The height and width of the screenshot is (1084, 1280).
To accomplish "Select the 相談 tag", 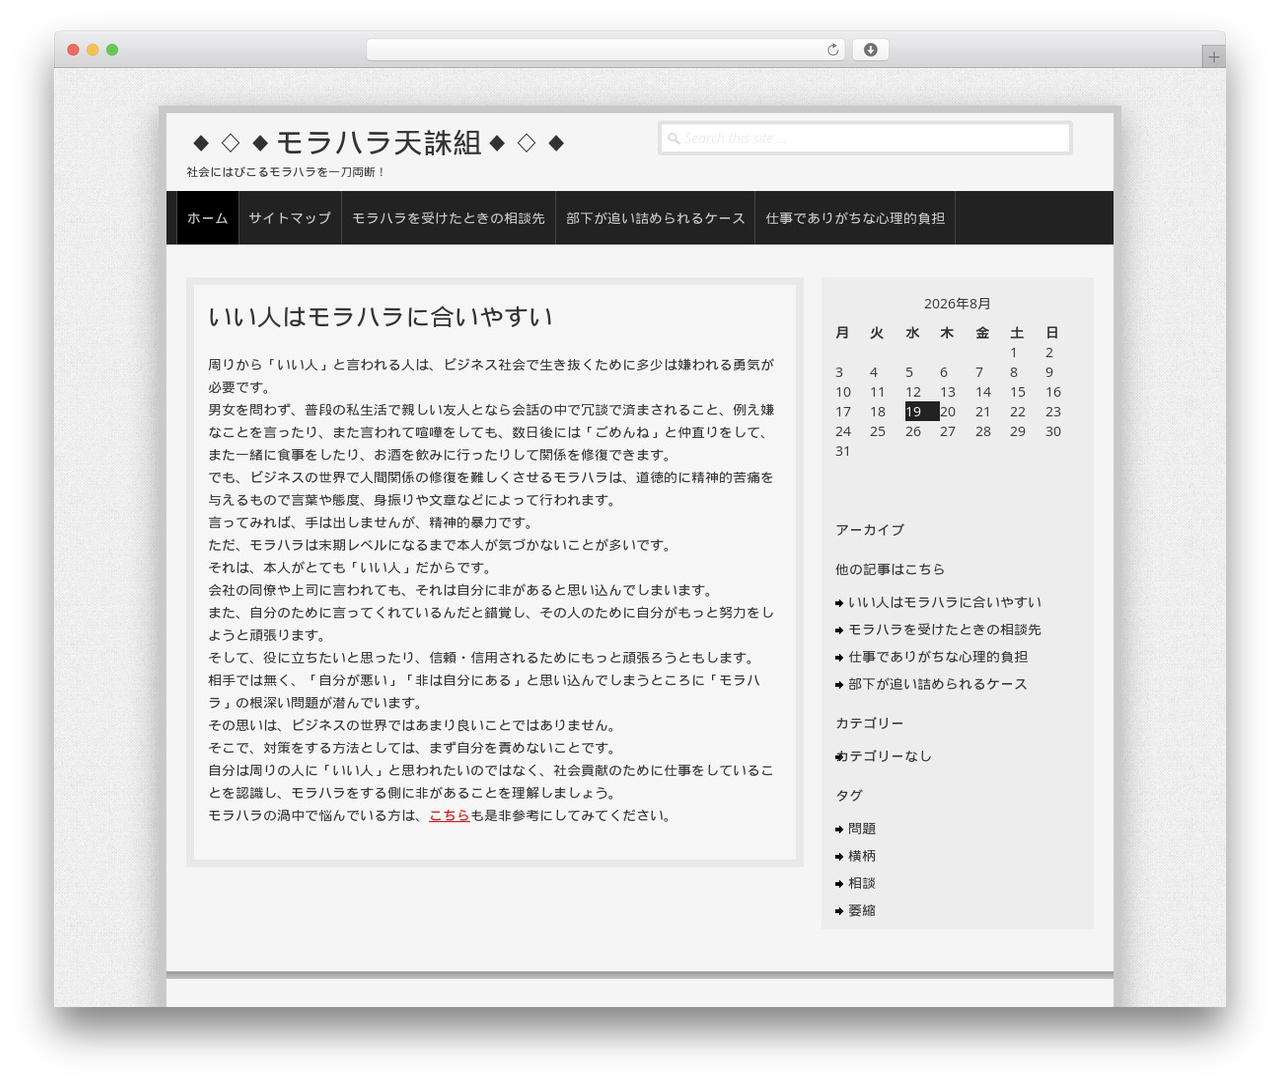I will pyautogui.click(x=862, y=883).
